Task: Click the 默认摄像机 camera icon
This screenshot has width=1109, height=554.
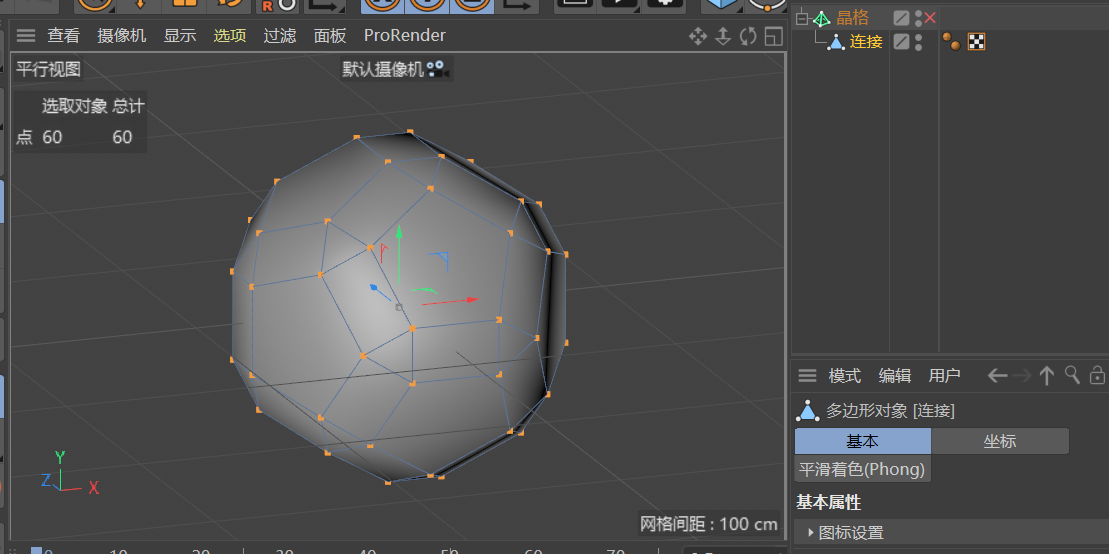Action: [x=436, y=69]
